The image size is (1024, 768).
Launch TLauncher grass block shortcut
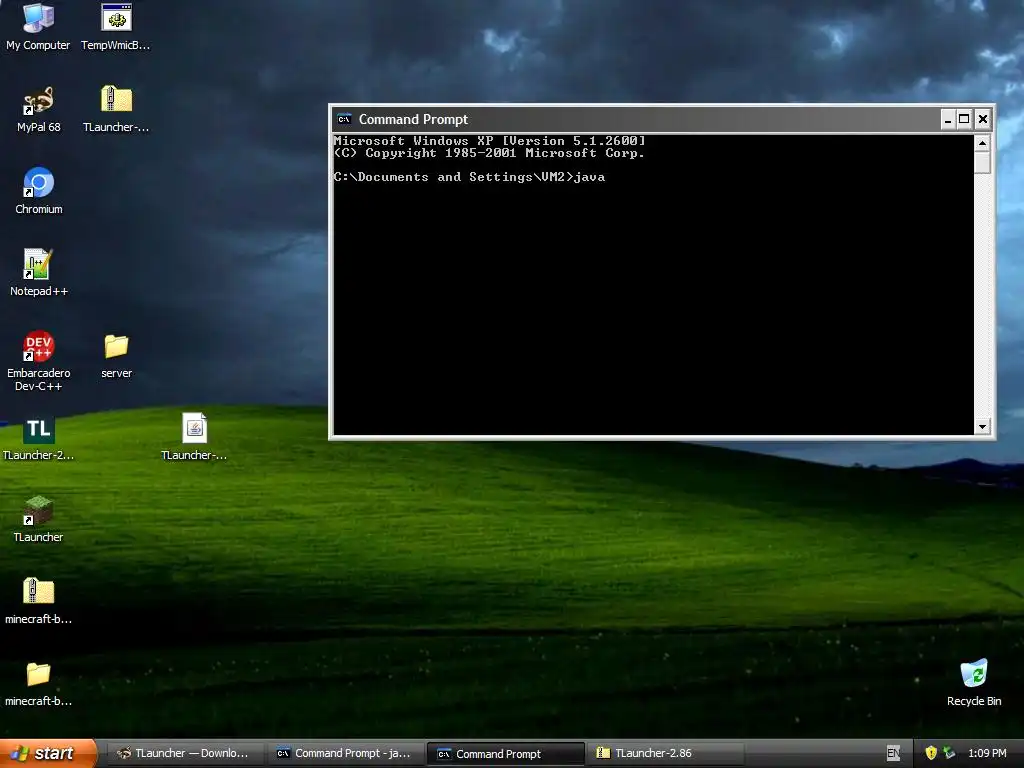tap(39, 519)
